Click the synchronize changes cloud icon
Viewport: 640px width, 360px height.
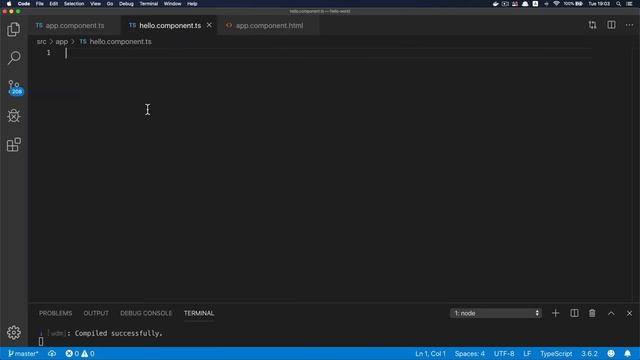[x=52, y=353]
